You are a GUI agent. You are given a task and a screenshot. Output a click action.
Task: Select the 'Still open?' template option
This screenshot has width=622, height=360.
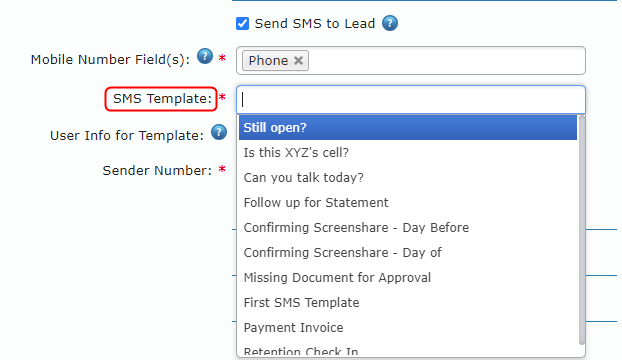click(x=408, y=128)
